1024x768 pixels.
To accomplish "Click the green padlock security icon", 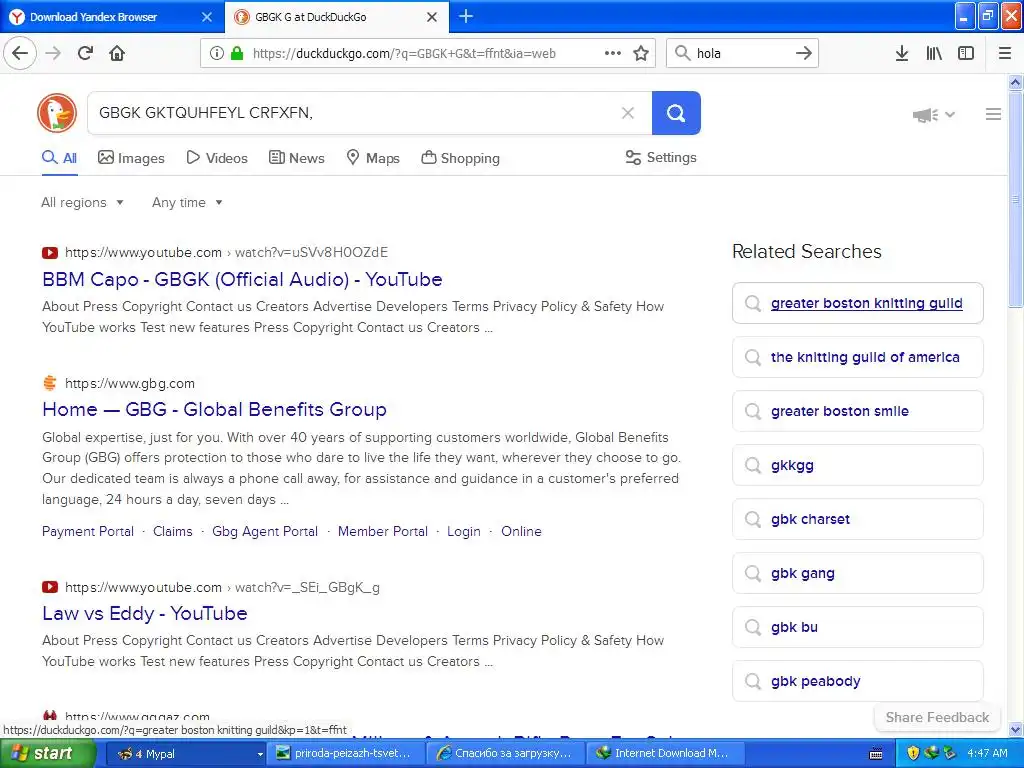I will tap(237, 53).
